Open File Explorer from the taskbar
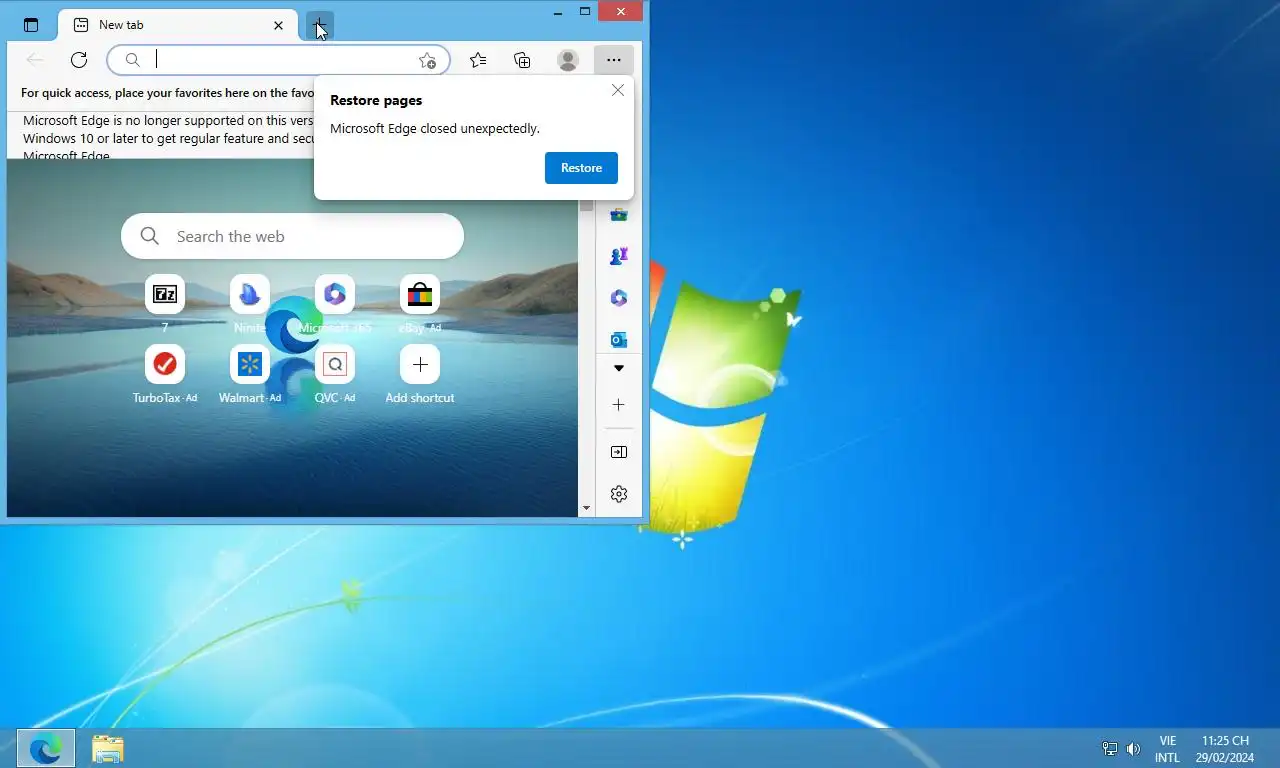Image resolution: width=1280 pixels, height=768 pixels. point(107,748)
